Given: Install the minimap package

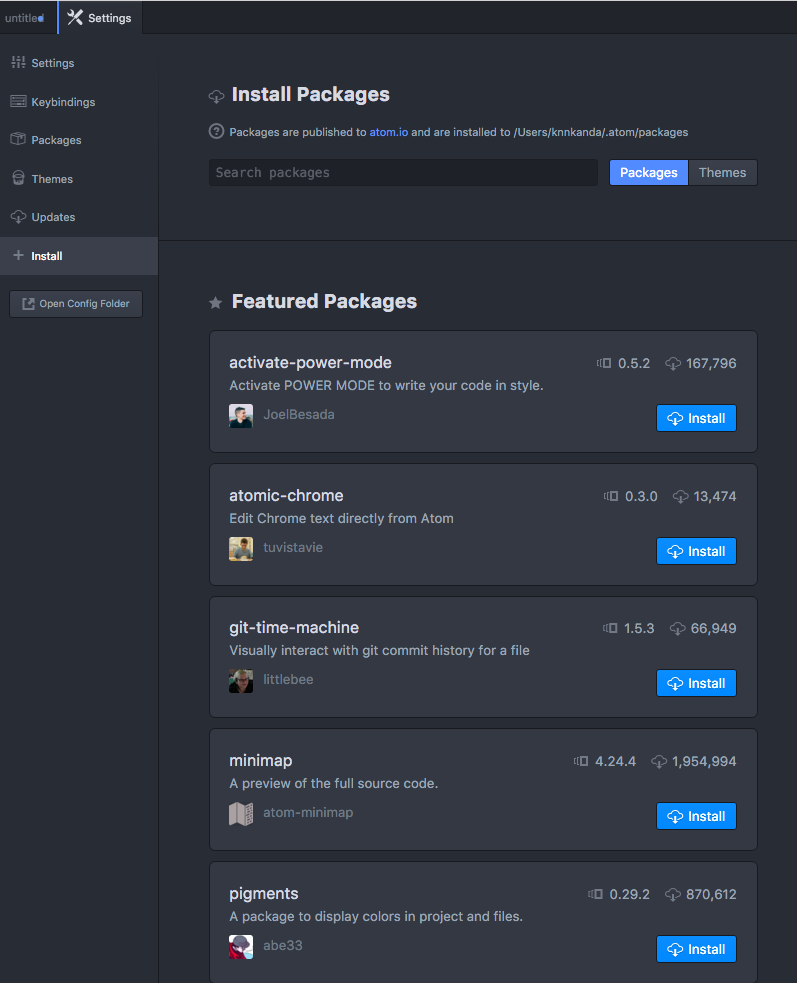Looking at the screenshot, I should click(696, 816).
